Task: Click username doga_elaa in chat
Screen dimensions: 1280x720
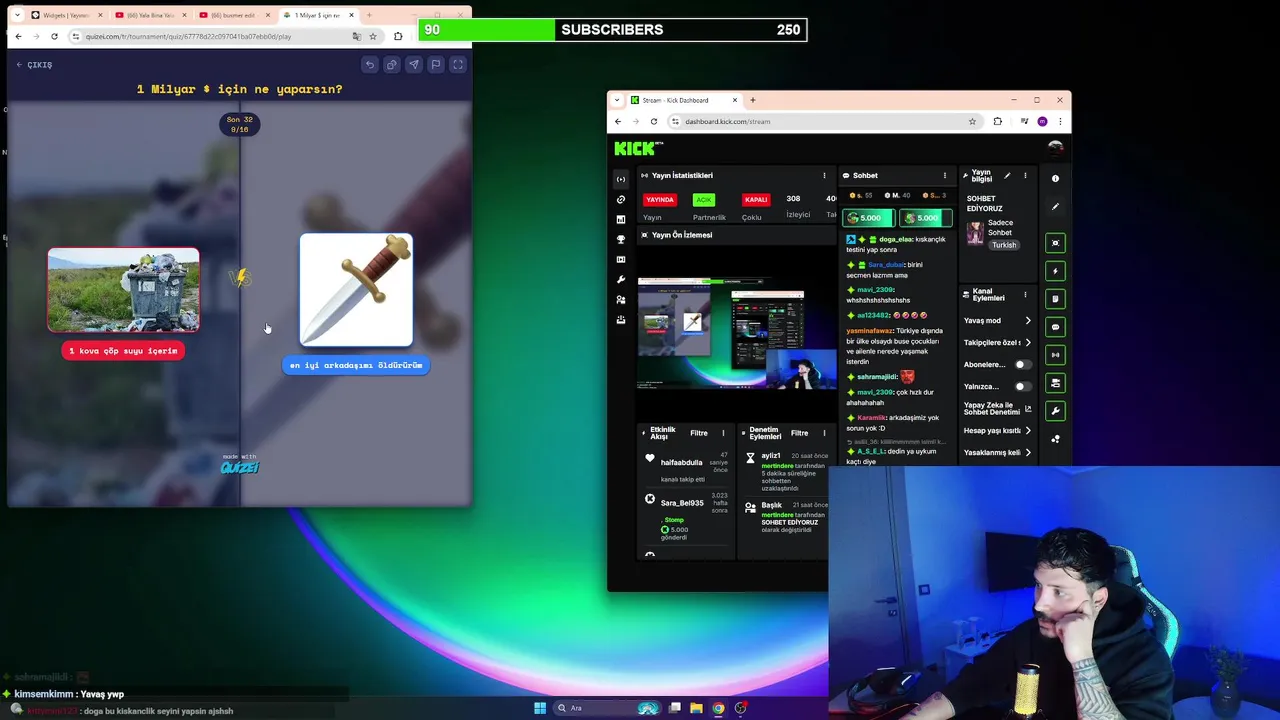Action: 896,239
